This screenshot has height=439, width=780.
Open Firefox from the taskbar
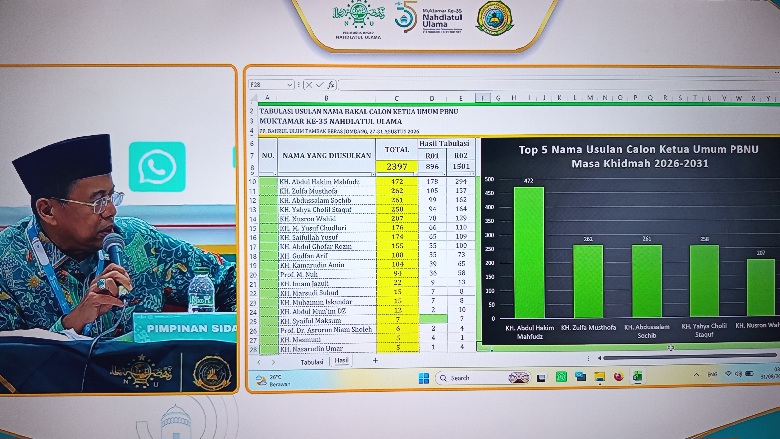[618, 377]
